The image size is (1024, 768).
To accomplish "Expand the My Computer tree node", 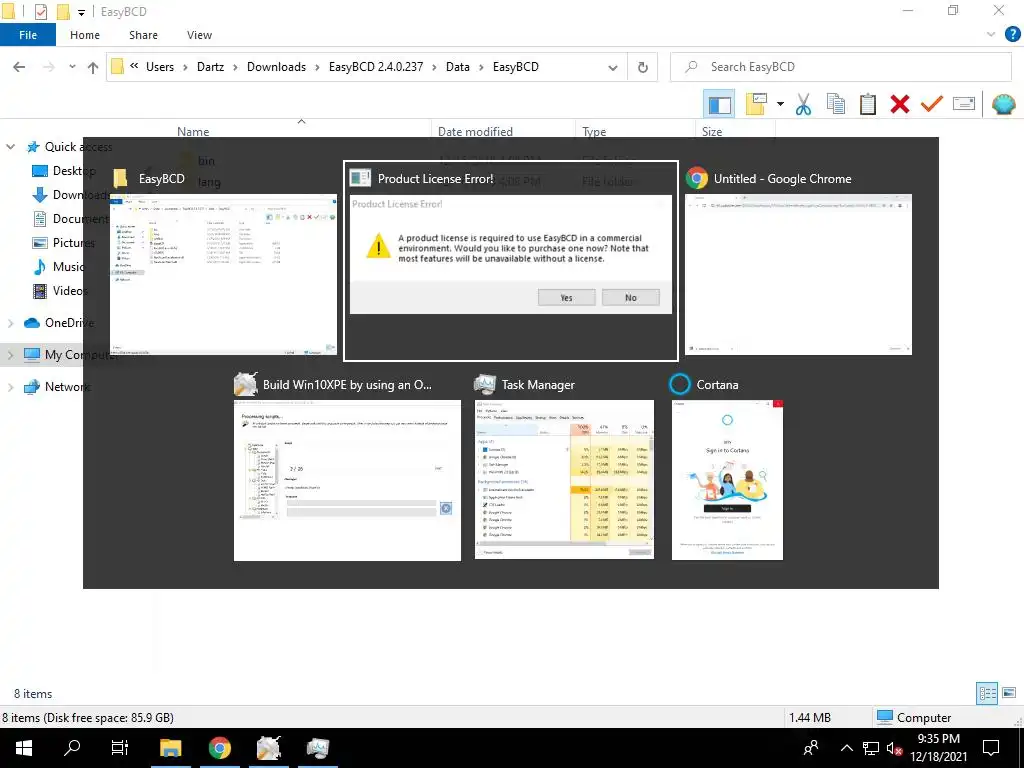I will tap(10, 355).
